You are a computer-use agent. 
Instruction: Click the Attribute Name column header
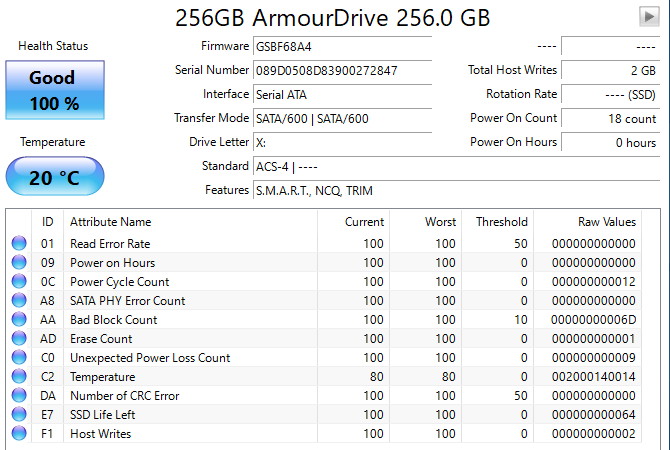coord(190,222)
